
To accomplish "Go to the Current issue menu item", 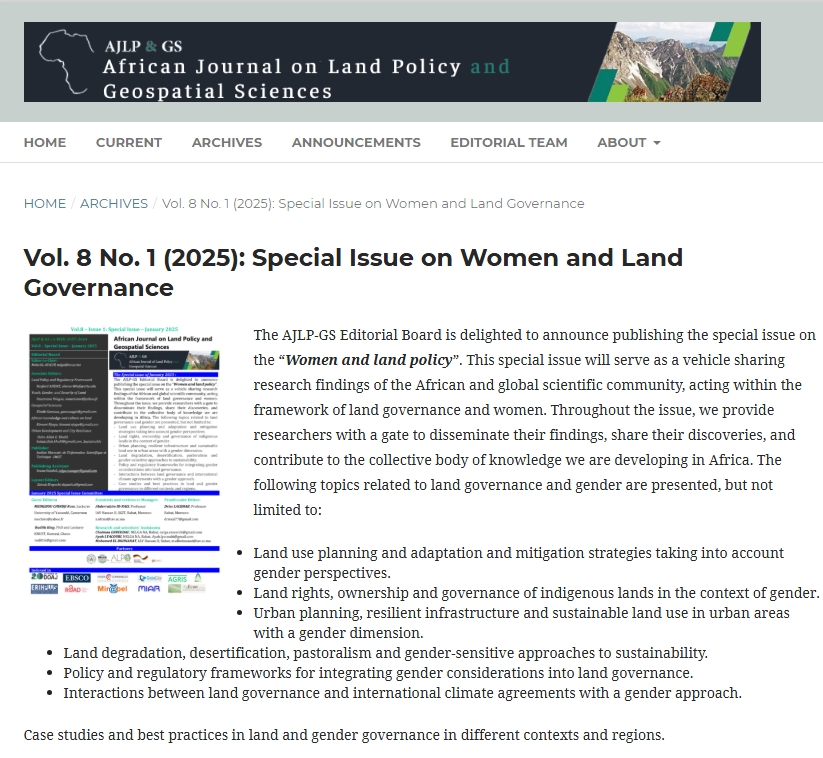I will click(129, 142).
